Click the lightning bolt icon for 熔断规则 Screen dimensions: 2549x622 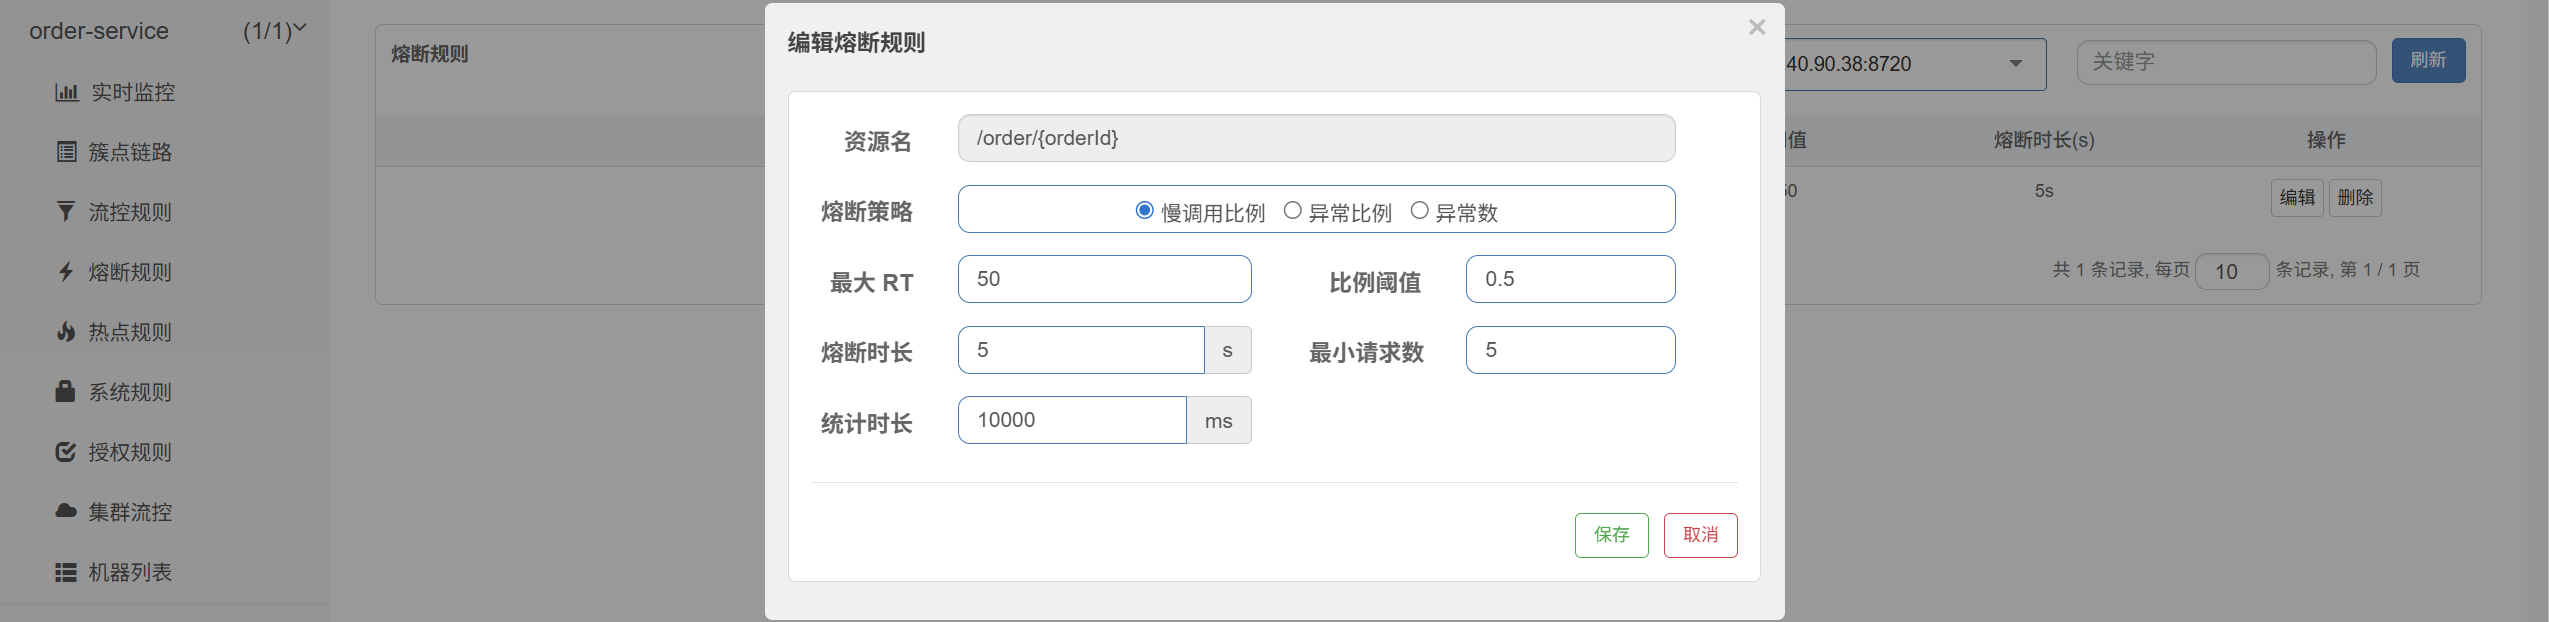pyautogui.click(x=66, y=272)
